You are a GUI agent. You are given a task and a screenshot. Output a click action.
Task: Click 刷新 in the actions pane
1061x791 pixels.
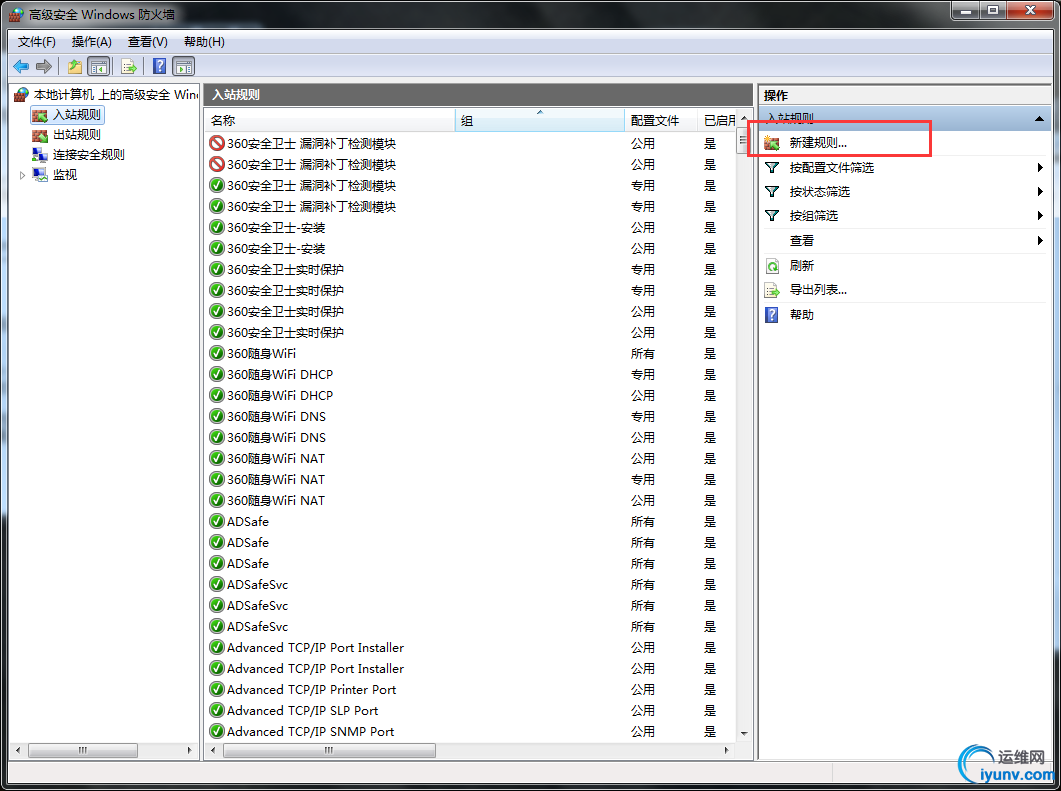(x=802, y=266)
